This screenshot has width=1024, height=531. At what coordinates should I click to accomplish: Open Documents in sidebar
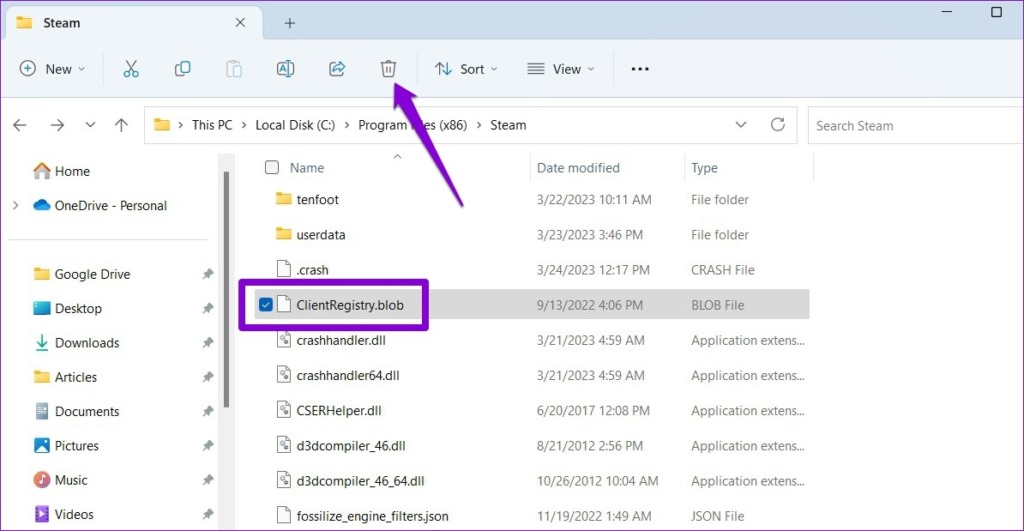pyautogui.click(x=87, y=411)
